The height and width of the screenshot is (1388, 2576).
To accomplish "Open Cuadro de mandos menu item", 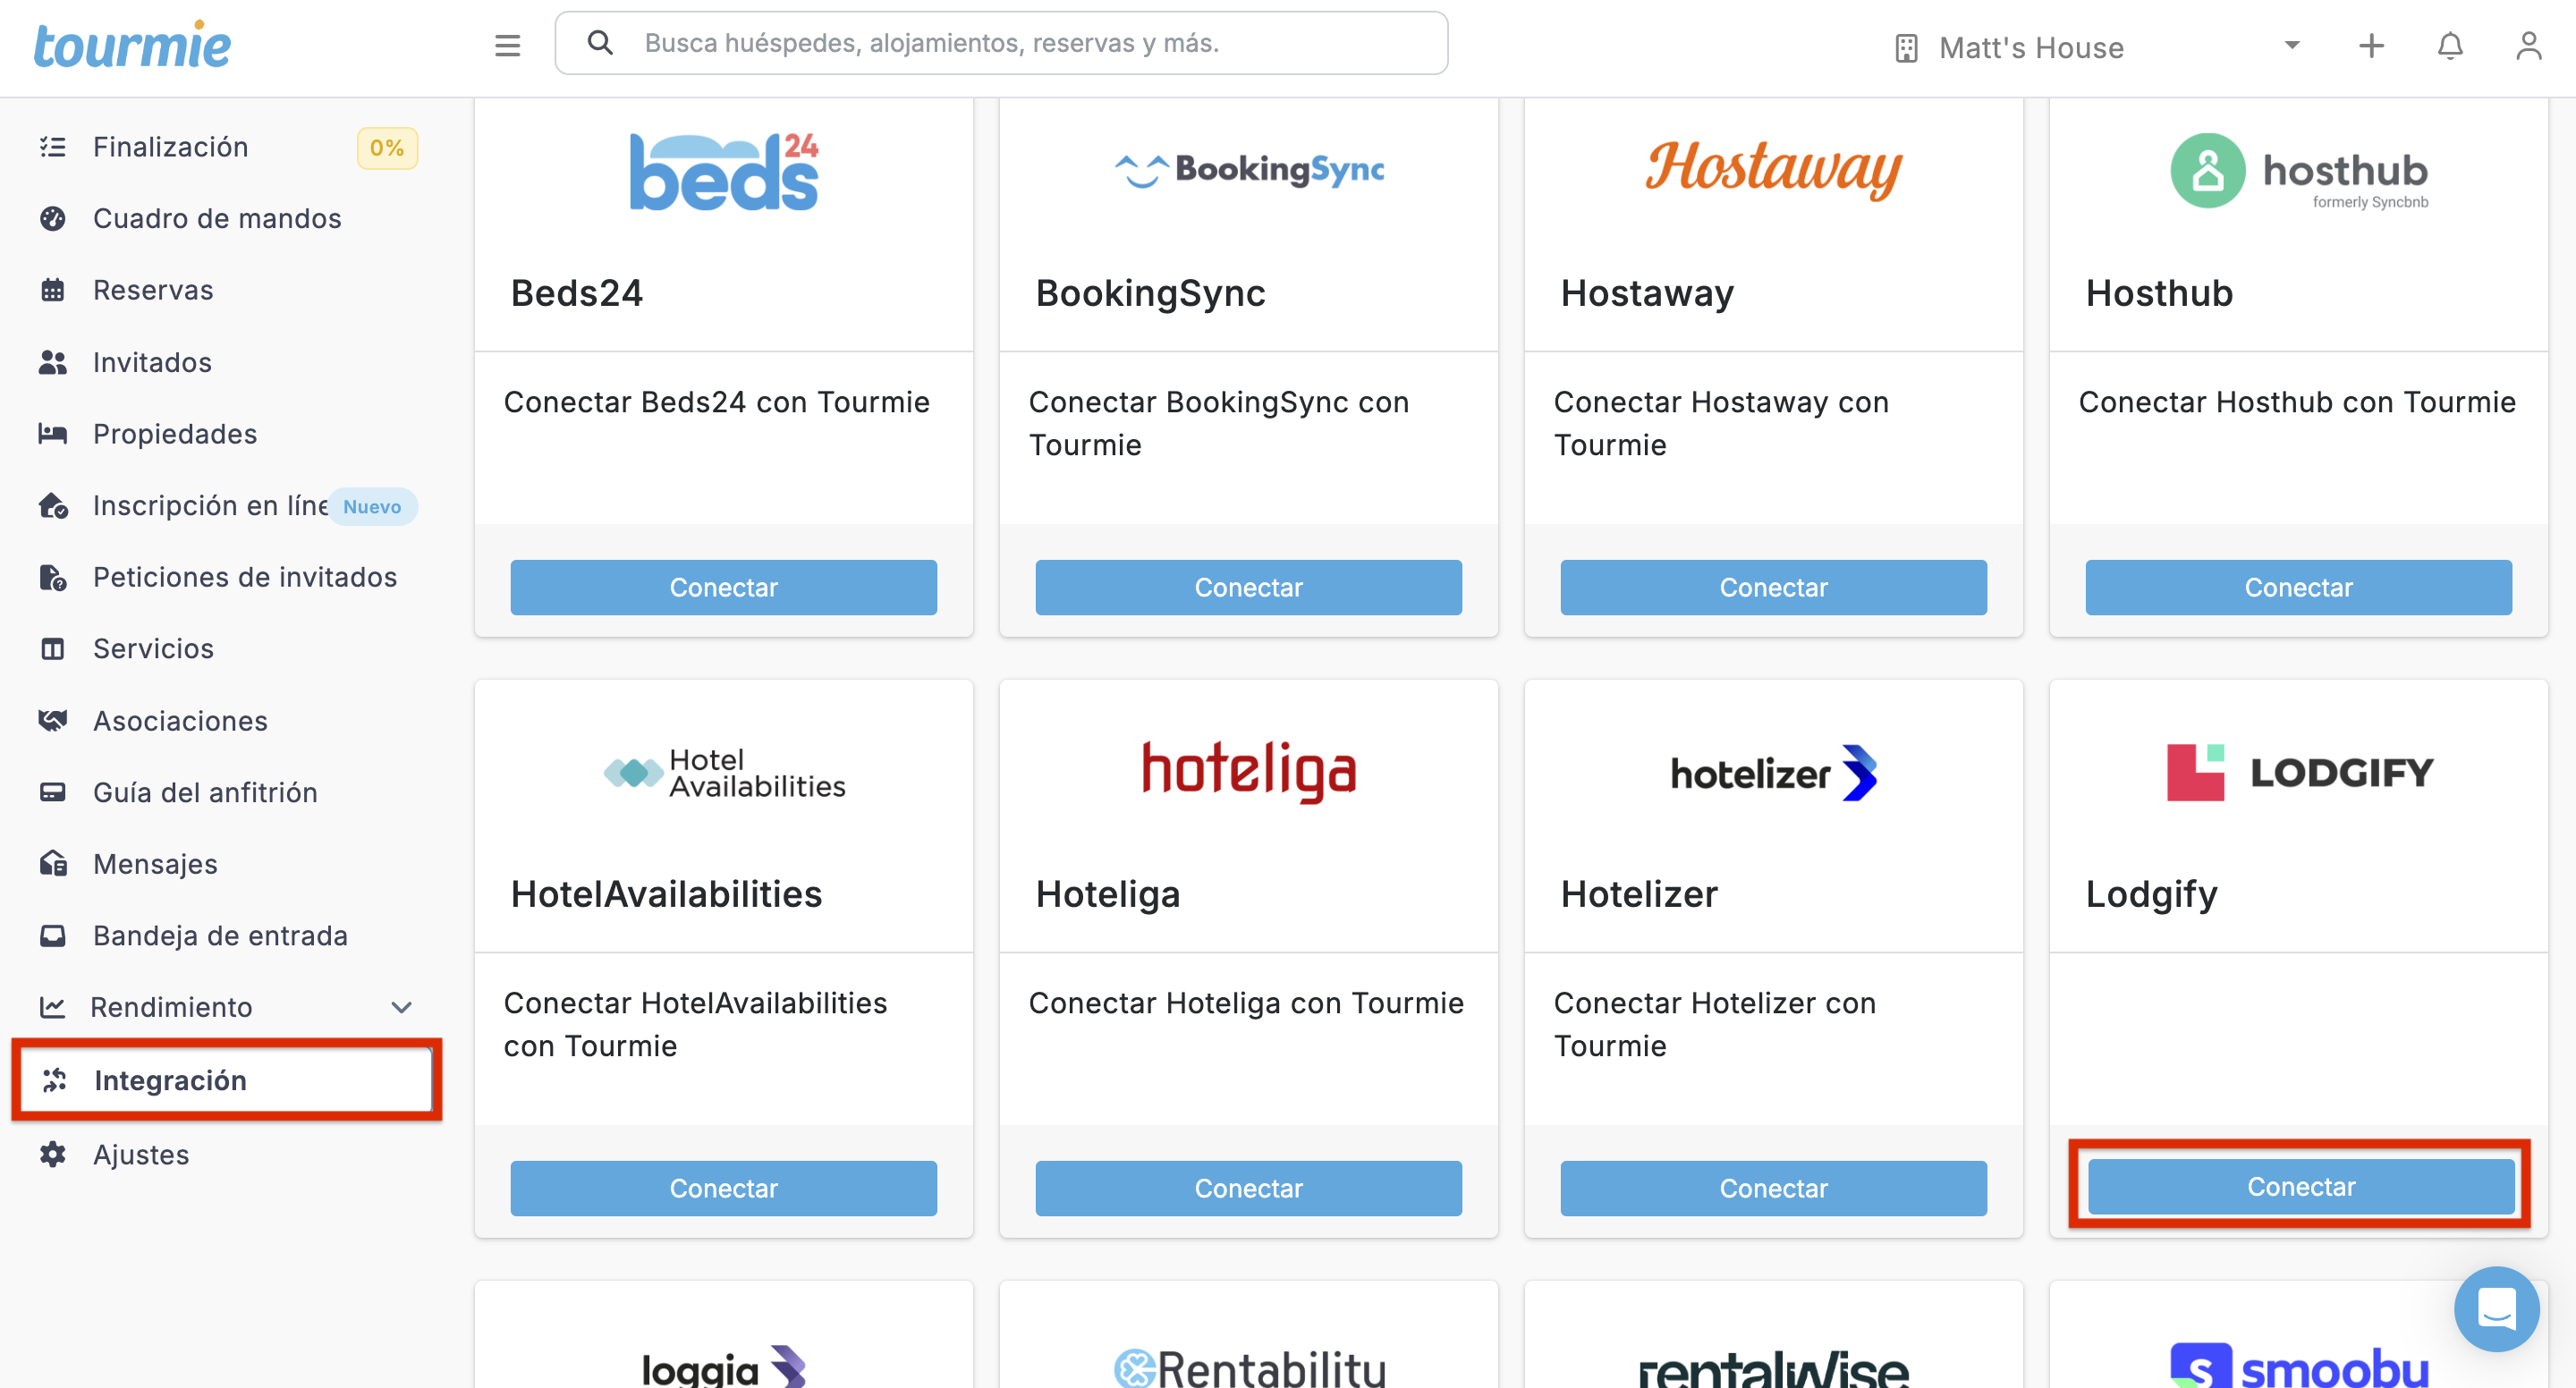I will 216,218.
